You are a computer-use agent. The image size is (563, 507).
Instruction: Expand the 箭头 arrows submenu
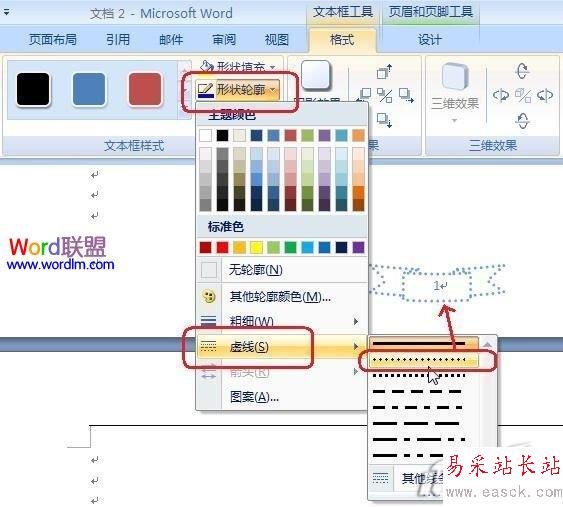pos(282,372)
